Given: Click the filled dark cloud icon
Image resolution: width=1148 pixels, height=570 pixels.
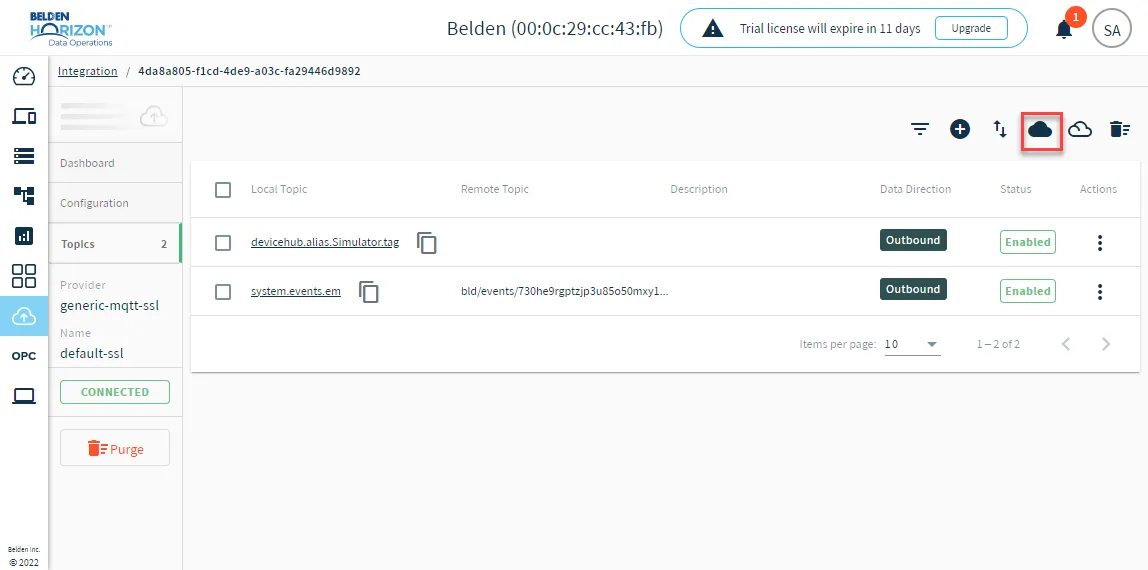Looking at the screenshot, I should pyautogui.click(x=1040, y=130).
